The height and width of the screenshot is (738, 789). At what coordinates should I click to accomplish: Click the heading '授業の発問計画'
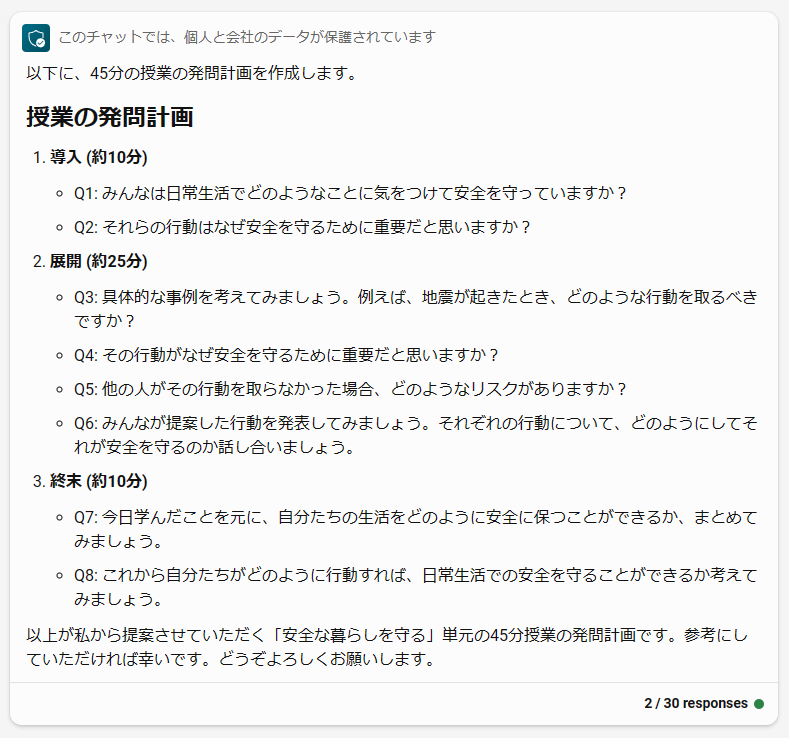[110, 117]
